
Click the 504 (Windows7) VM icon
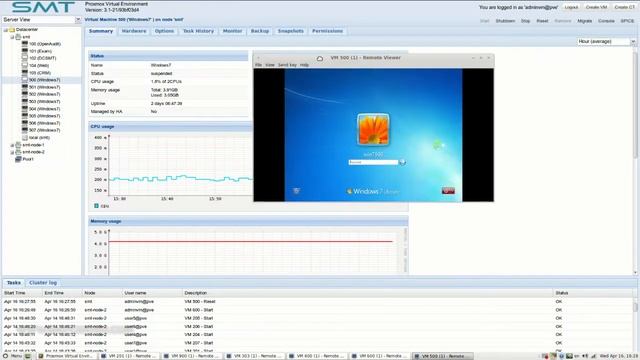tap(24, 109)
